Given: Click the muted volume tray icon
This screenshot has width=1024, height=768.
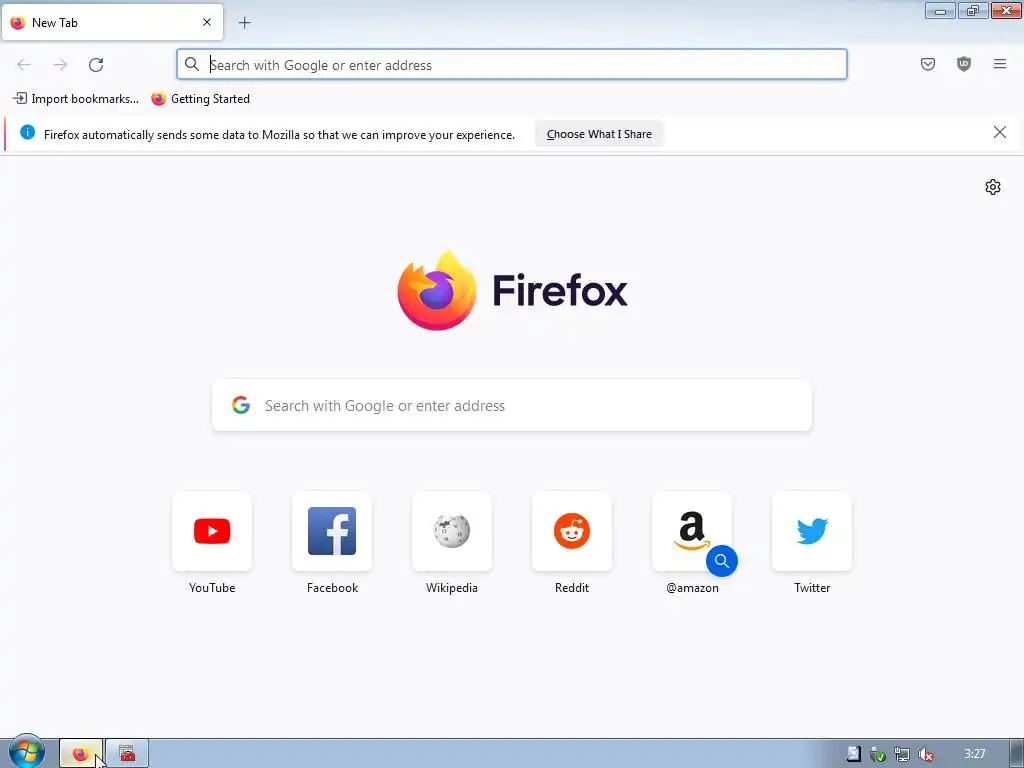Looking at the screenshot, I should pyautogui.click(x=925, y=754).
